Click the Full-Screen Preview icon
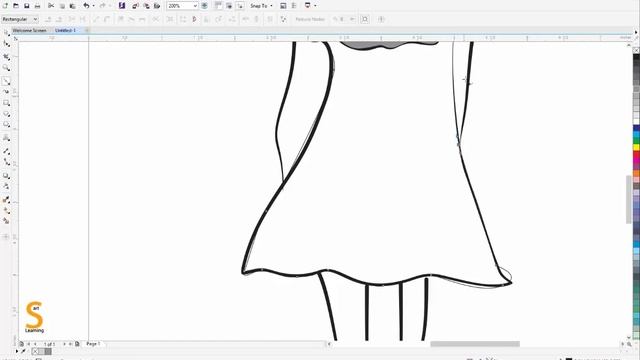This screenshot has width=640, height=360. tap(204, 6)
